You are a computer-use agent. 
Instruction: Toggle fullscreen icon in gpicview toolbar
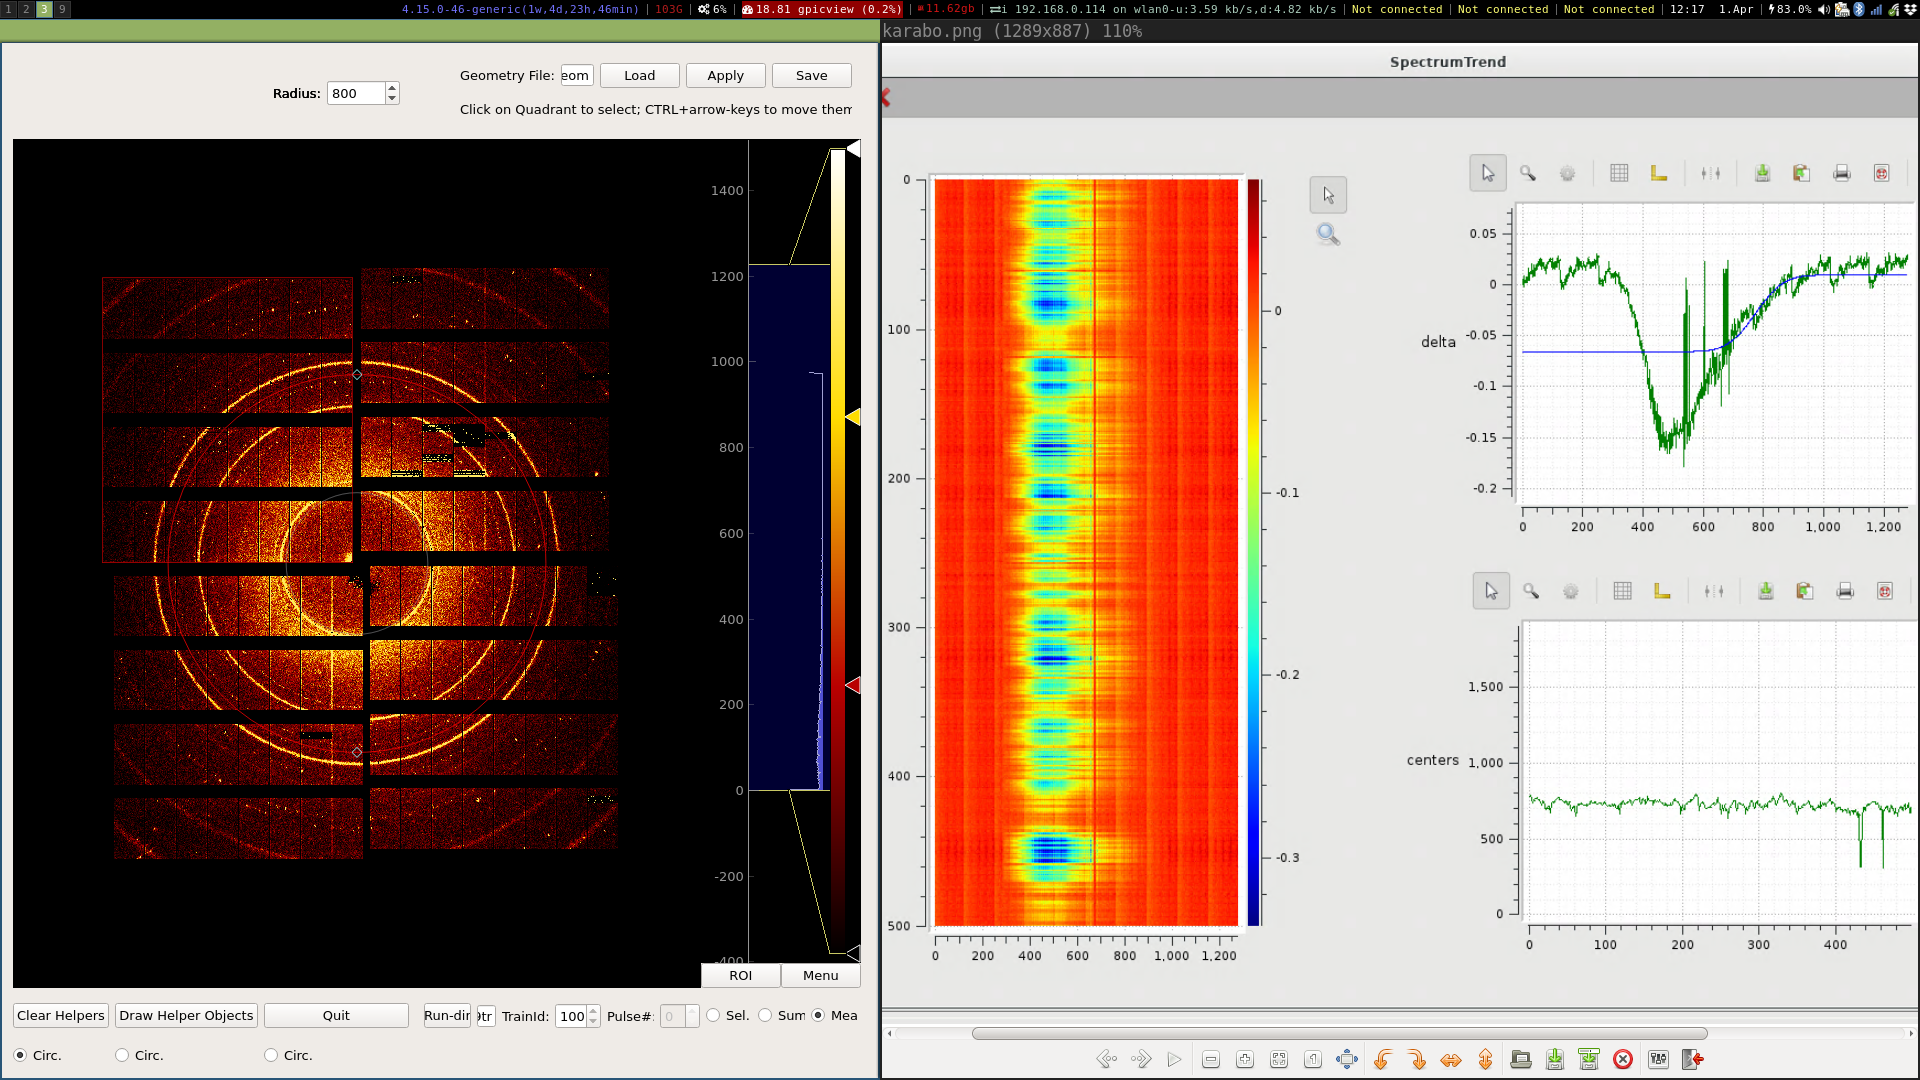1347,1059
